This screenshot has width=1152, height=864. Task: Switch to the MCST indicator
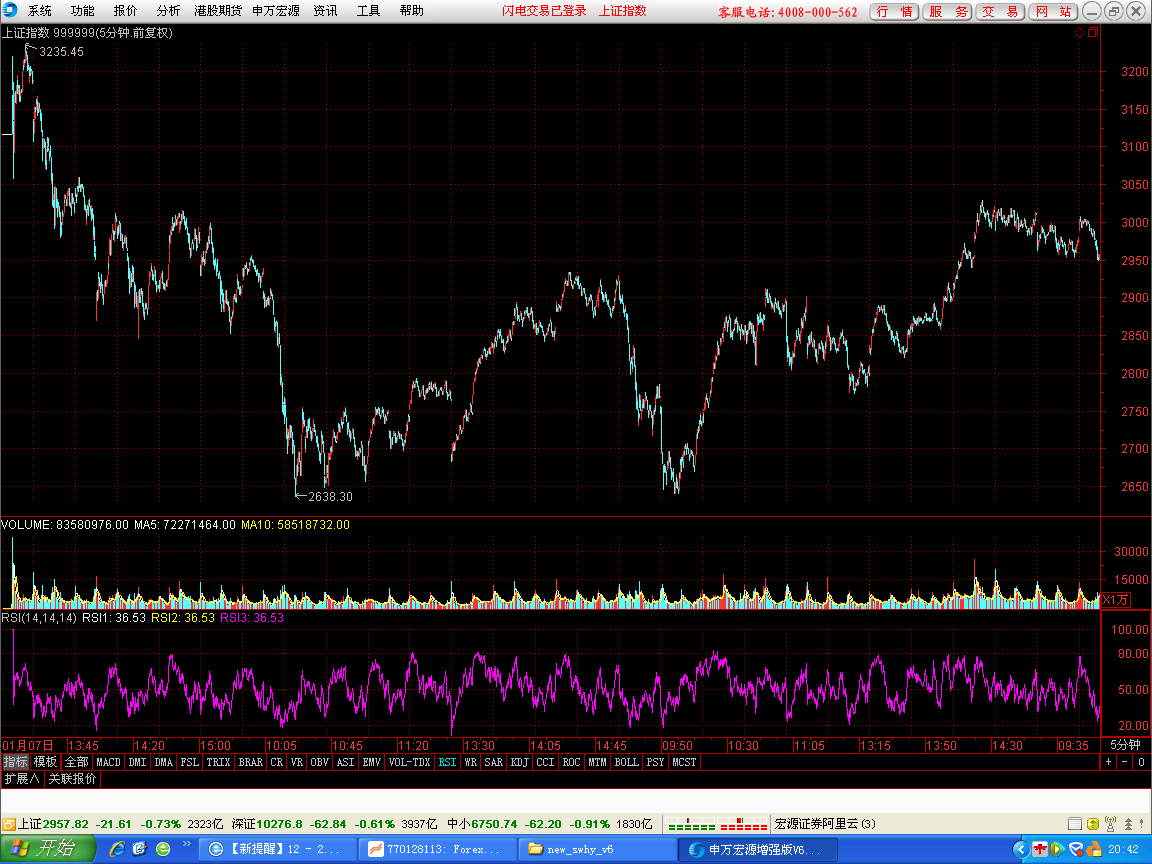(684, 762)
